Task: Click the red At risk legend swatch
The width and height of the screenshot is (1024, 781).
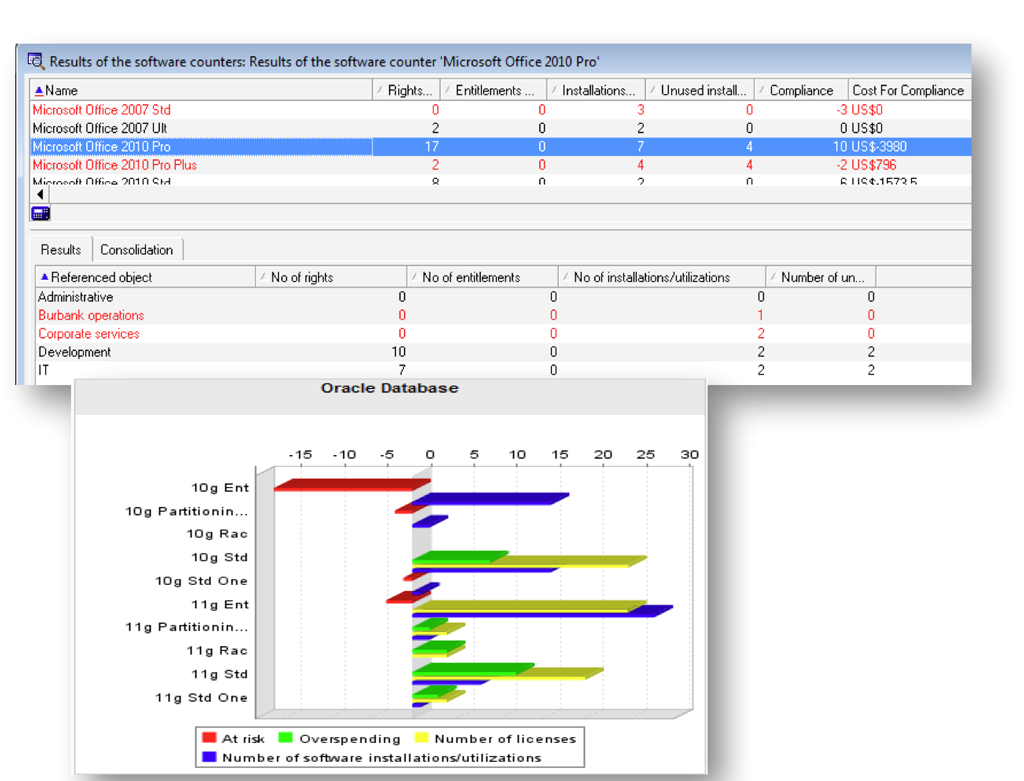Action: coord(209,738)
